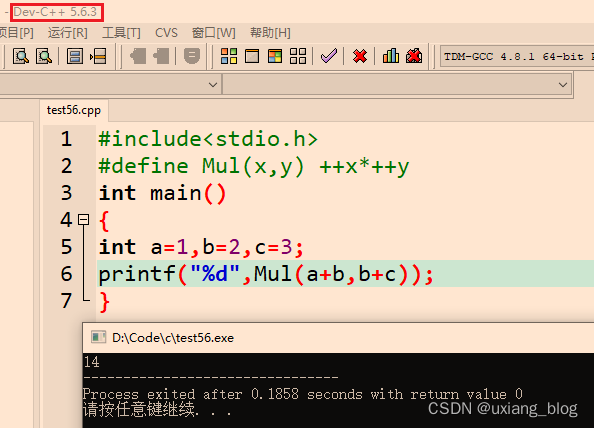Click the Replace toolbar icon beside Find
The image size is (594, 428).
click(44, 56)
